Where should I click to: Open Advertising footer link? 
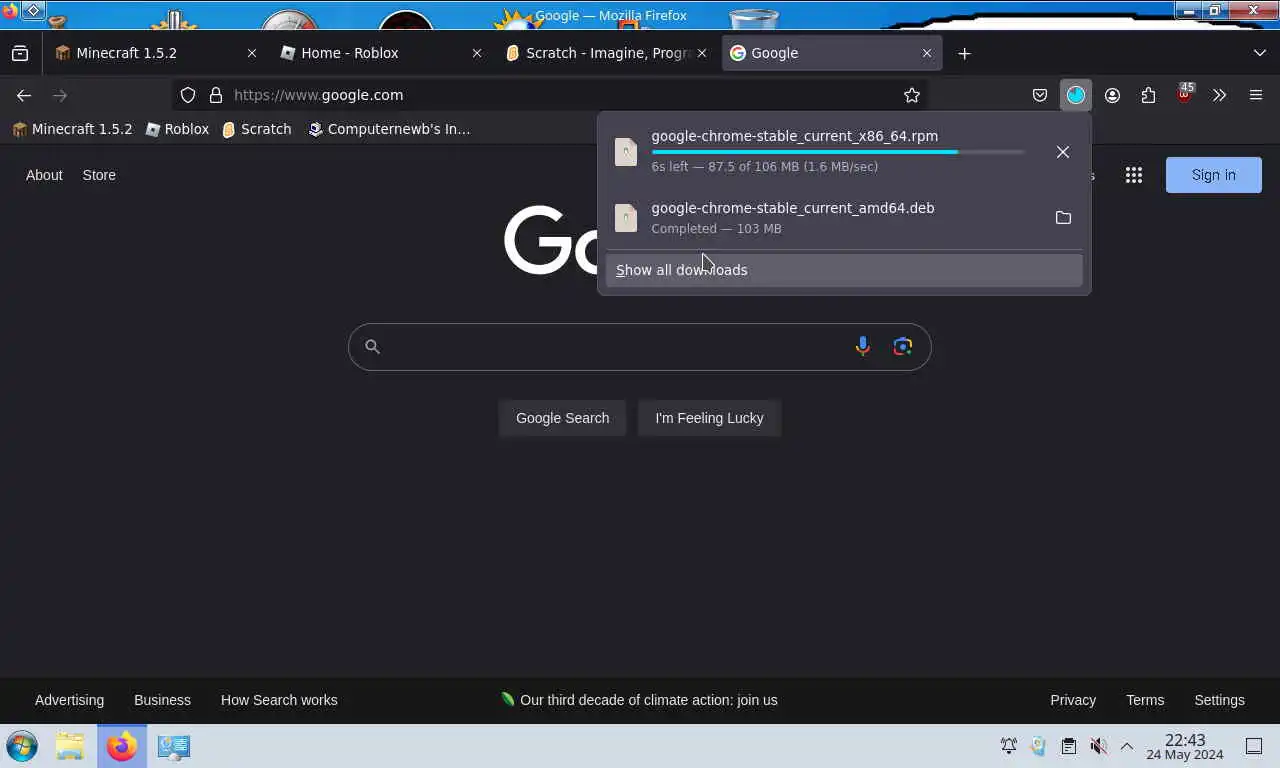tap(69, 700)
